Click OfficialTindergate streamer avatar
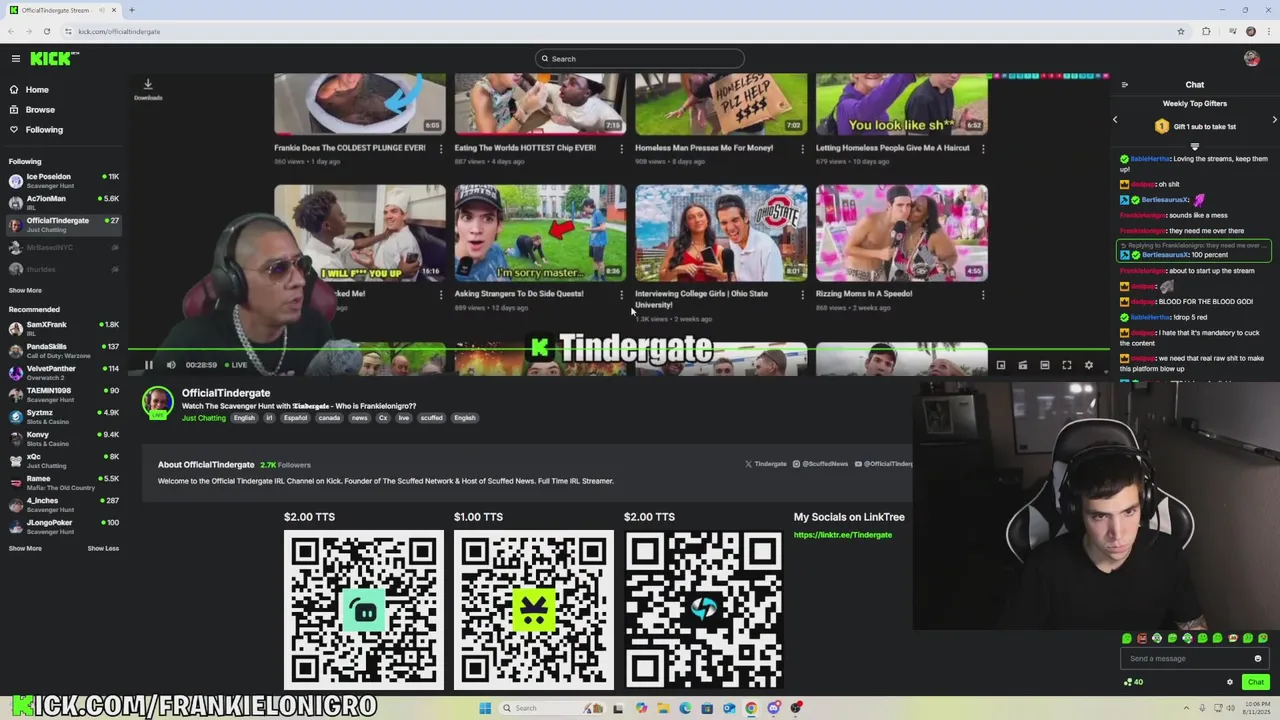The image size is (1280, 720). [x=157, y=403]
